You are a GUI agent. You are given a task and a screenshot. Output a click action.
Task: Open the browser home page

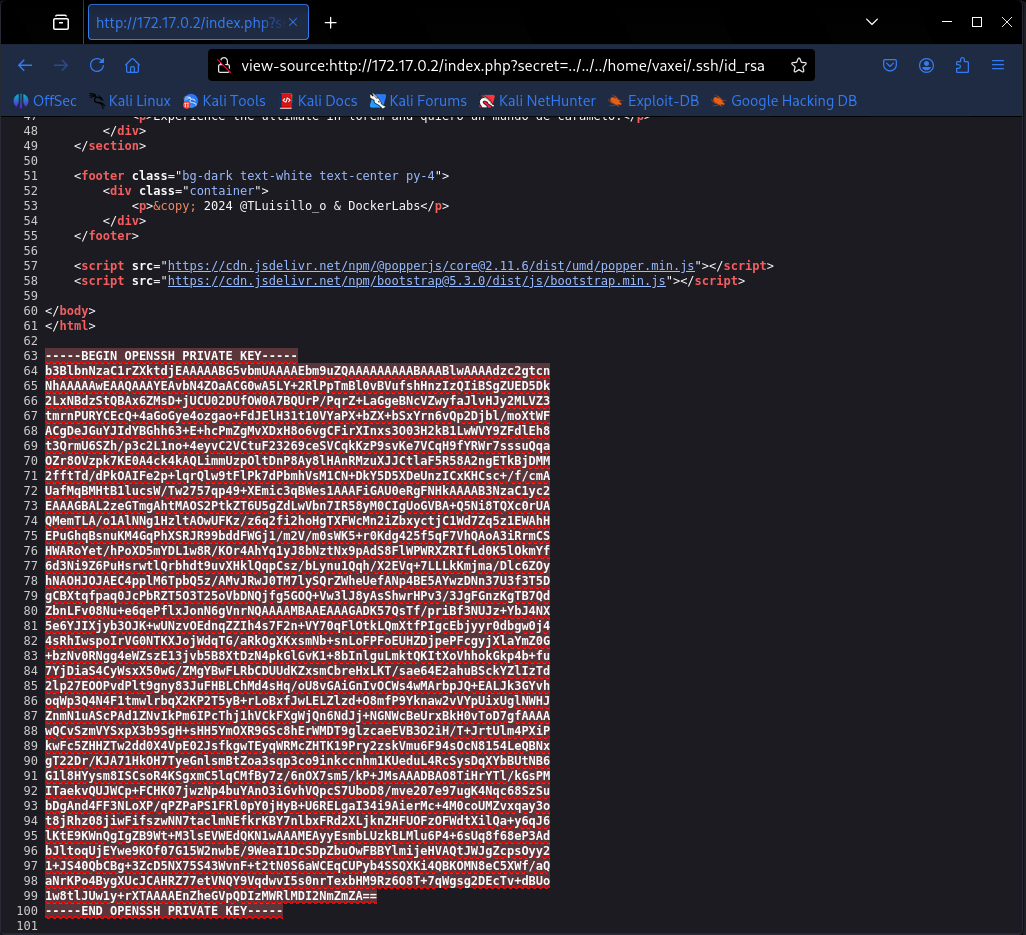tap(133, 65)
